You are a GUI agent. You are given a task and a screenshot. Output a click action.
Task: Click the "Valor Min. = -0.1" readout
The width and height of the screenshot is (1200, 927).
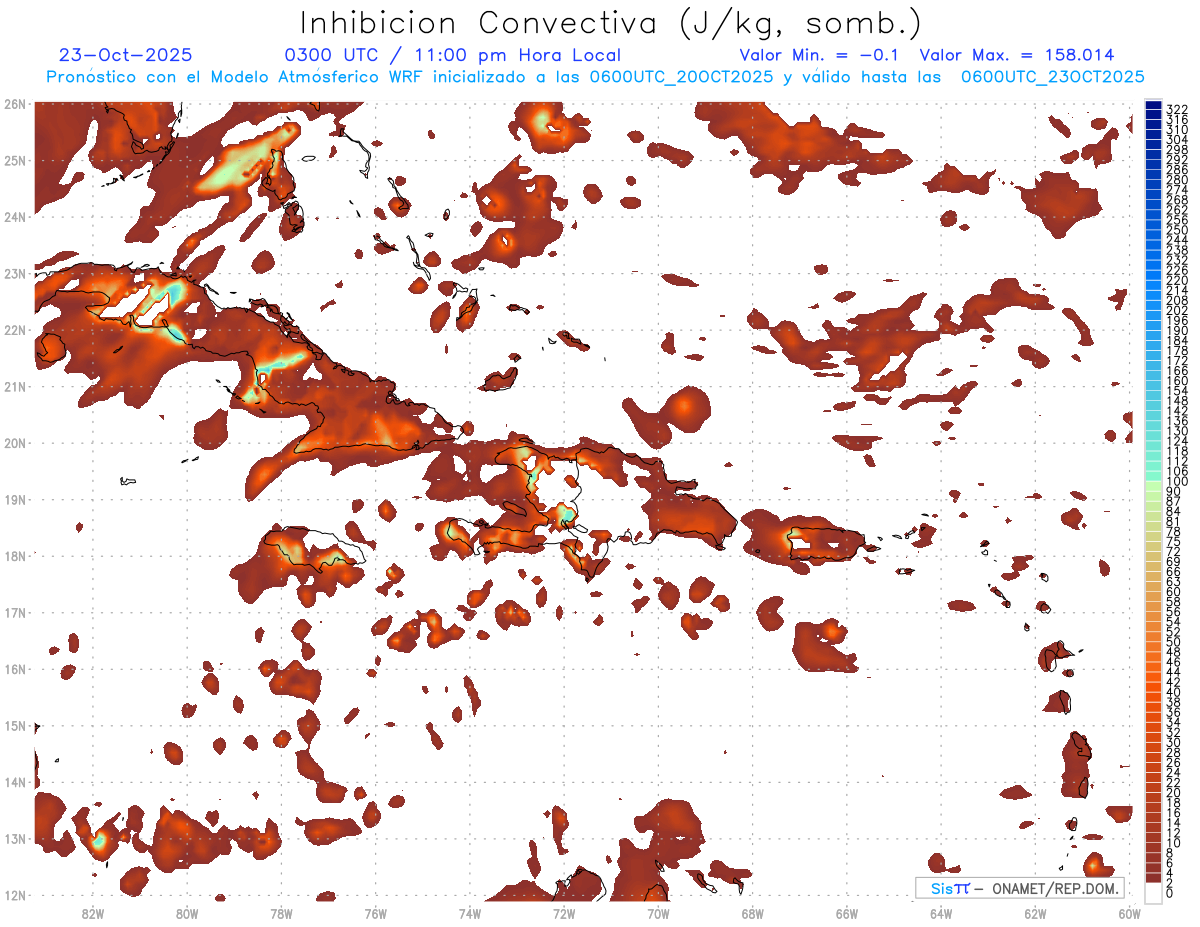[x=822, y=56]
